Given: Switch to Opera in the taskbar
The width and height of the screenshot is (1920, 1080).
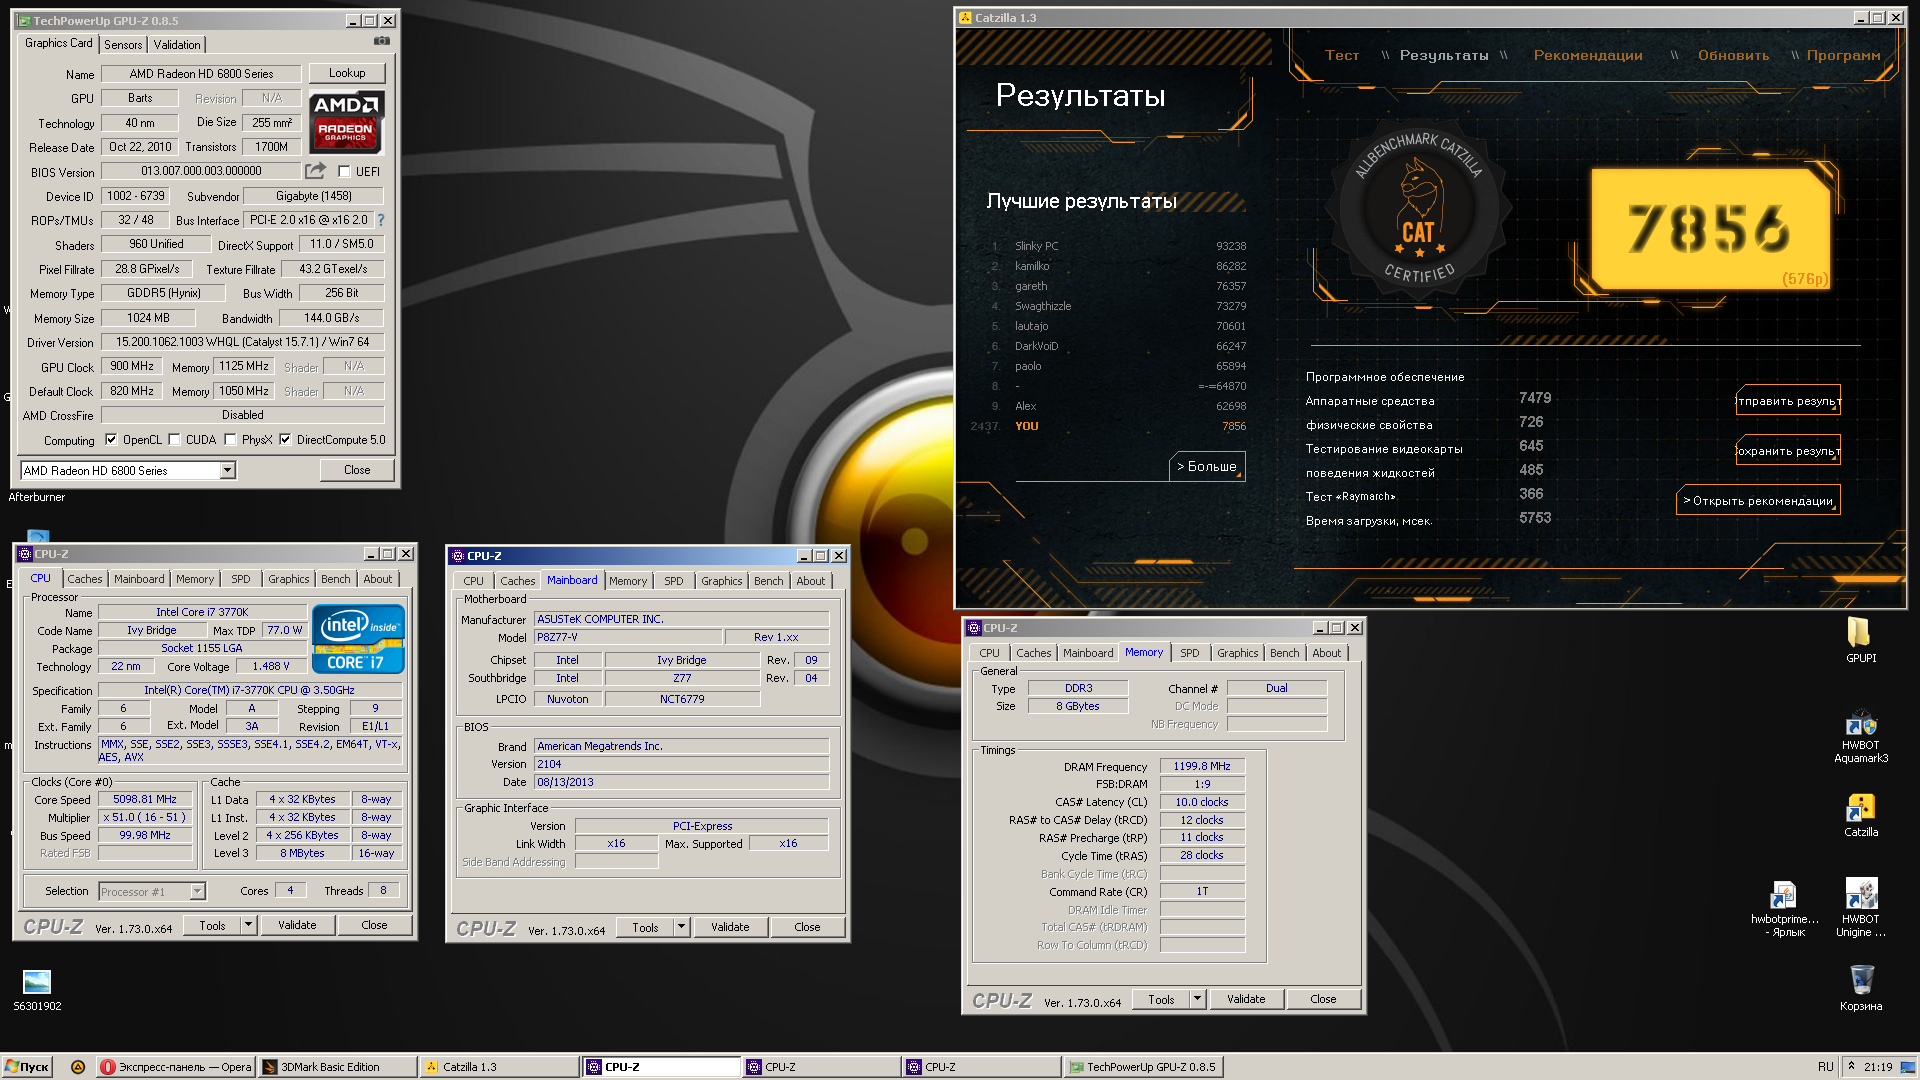Looking at the screenshot, I should click(x=176, y=1067).
